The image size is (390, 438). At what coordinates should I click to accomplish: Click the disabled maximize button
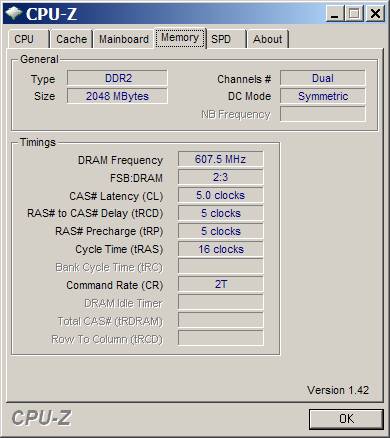pyautogui.click(x=354, y=14)
